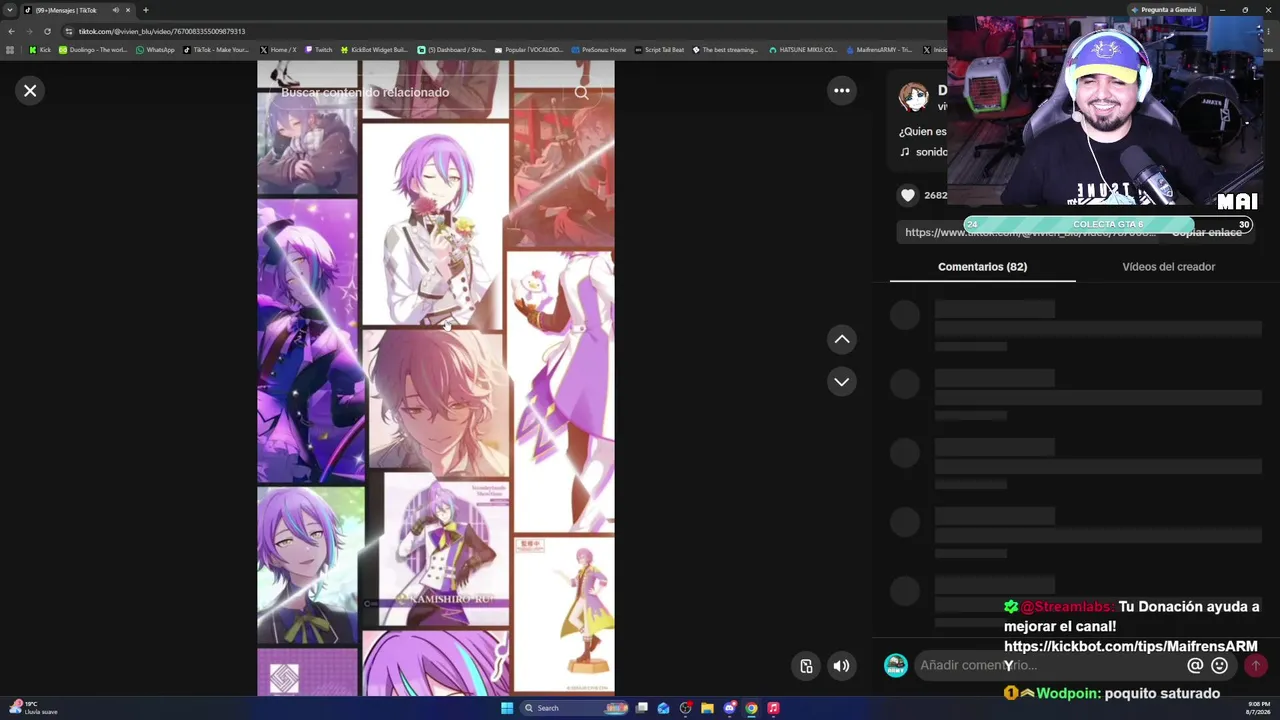1280x720 pixels.
Task: Open Discord from the taskbar
Action: click(x=729, y=708)
